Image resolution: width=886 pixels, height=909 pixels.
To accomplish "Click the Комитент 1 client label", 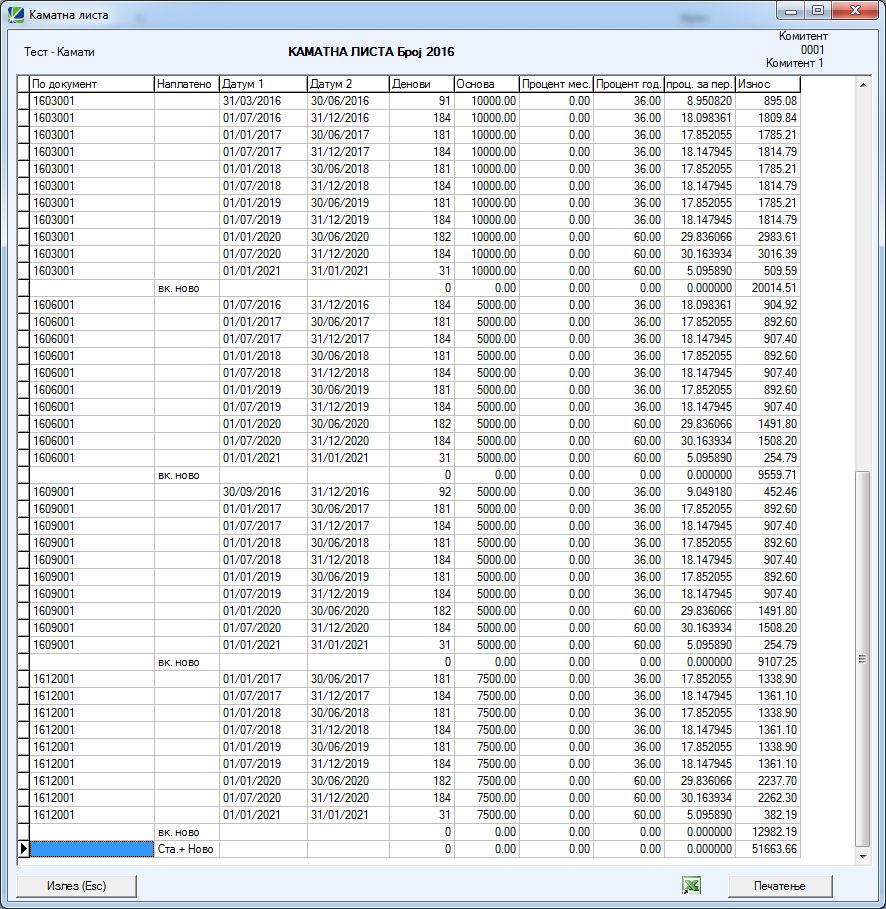I will pos(794,63).
